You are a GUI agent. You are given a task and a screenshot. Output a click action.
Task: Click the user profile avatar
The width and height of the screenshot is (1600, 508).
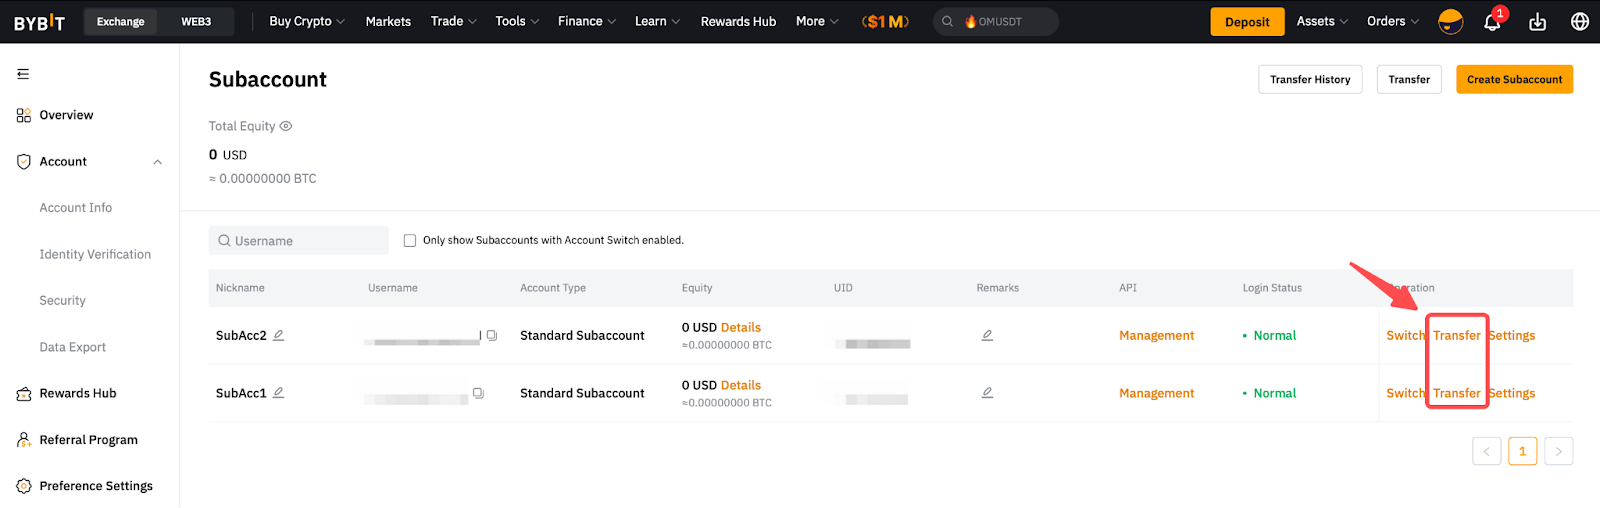tap(1450, 22)
